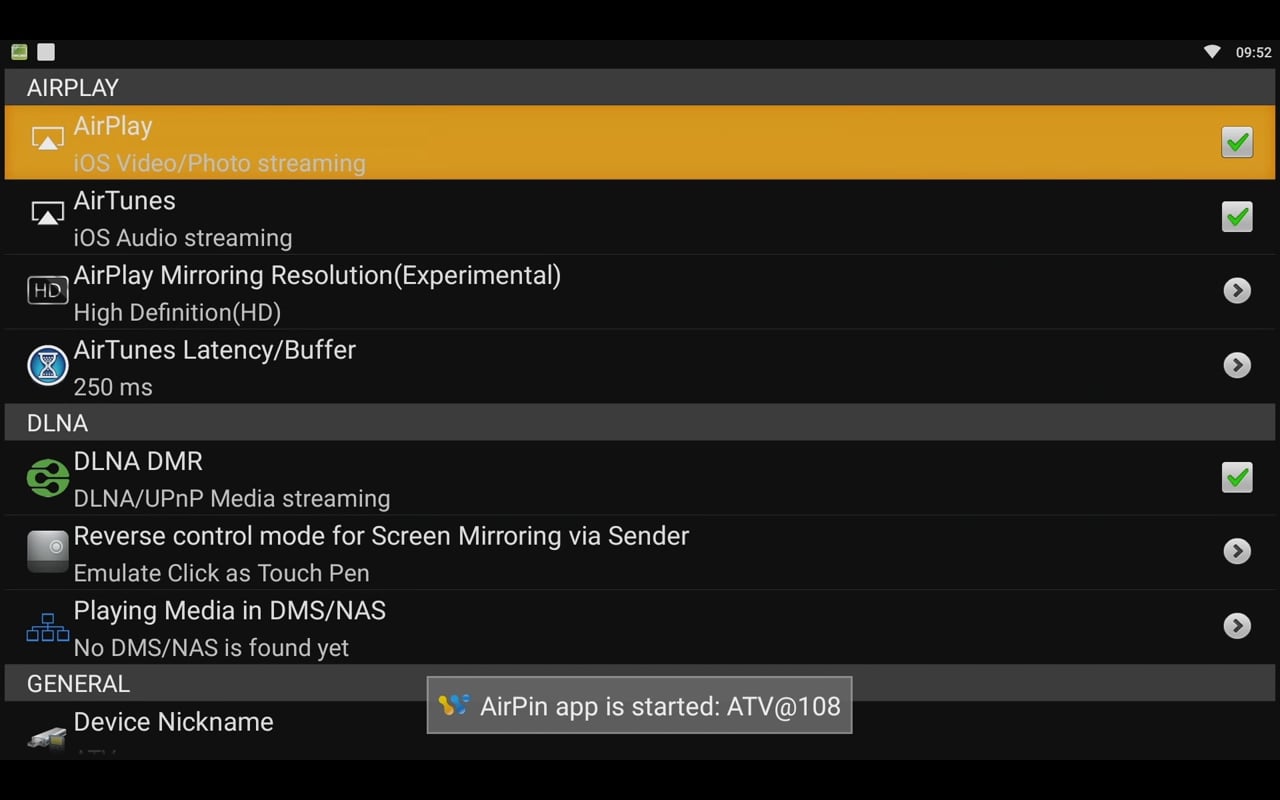Click the hourglass Latency/Buffer icon

[x=47, y=364]
